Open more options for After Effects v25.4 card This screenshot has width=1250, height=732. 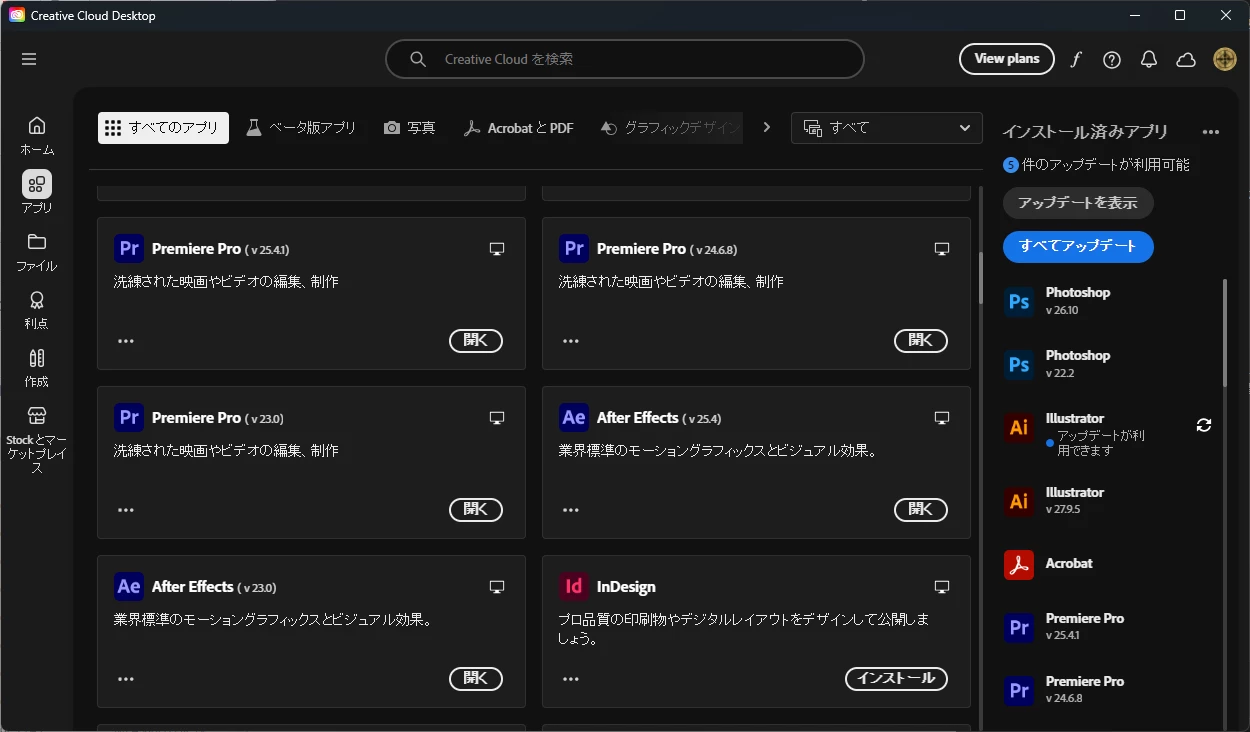571,510
